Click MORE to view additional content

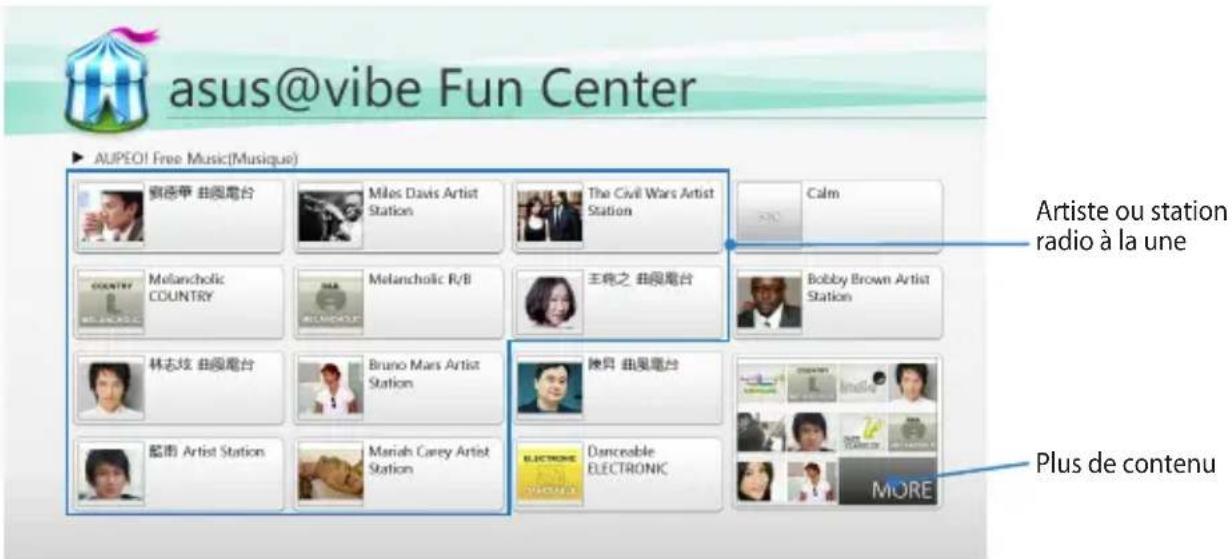pos(887,481)
